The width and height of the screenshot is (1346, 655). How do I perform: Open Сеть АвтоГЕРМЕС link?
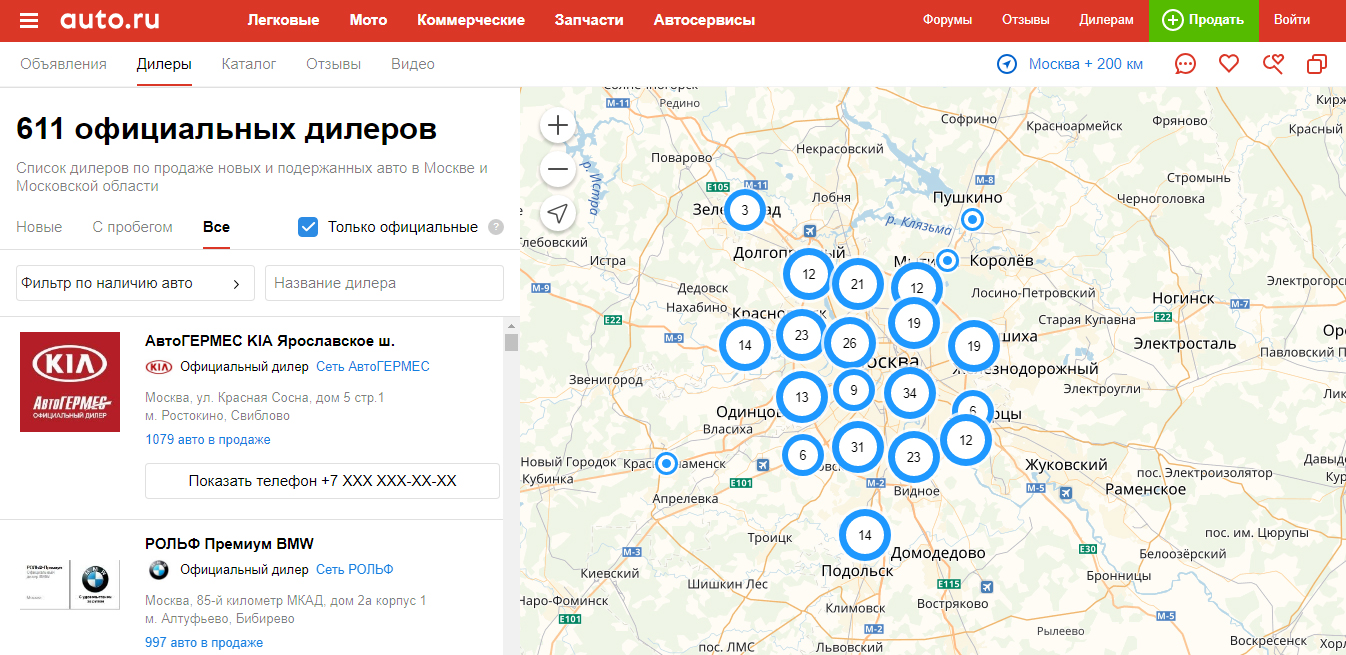373,367
